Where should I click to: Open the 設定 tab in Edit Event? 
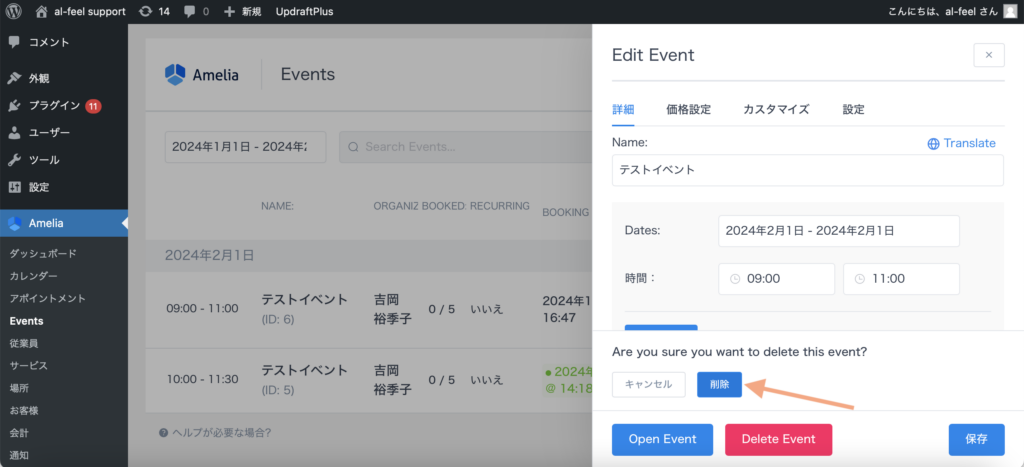853,109
